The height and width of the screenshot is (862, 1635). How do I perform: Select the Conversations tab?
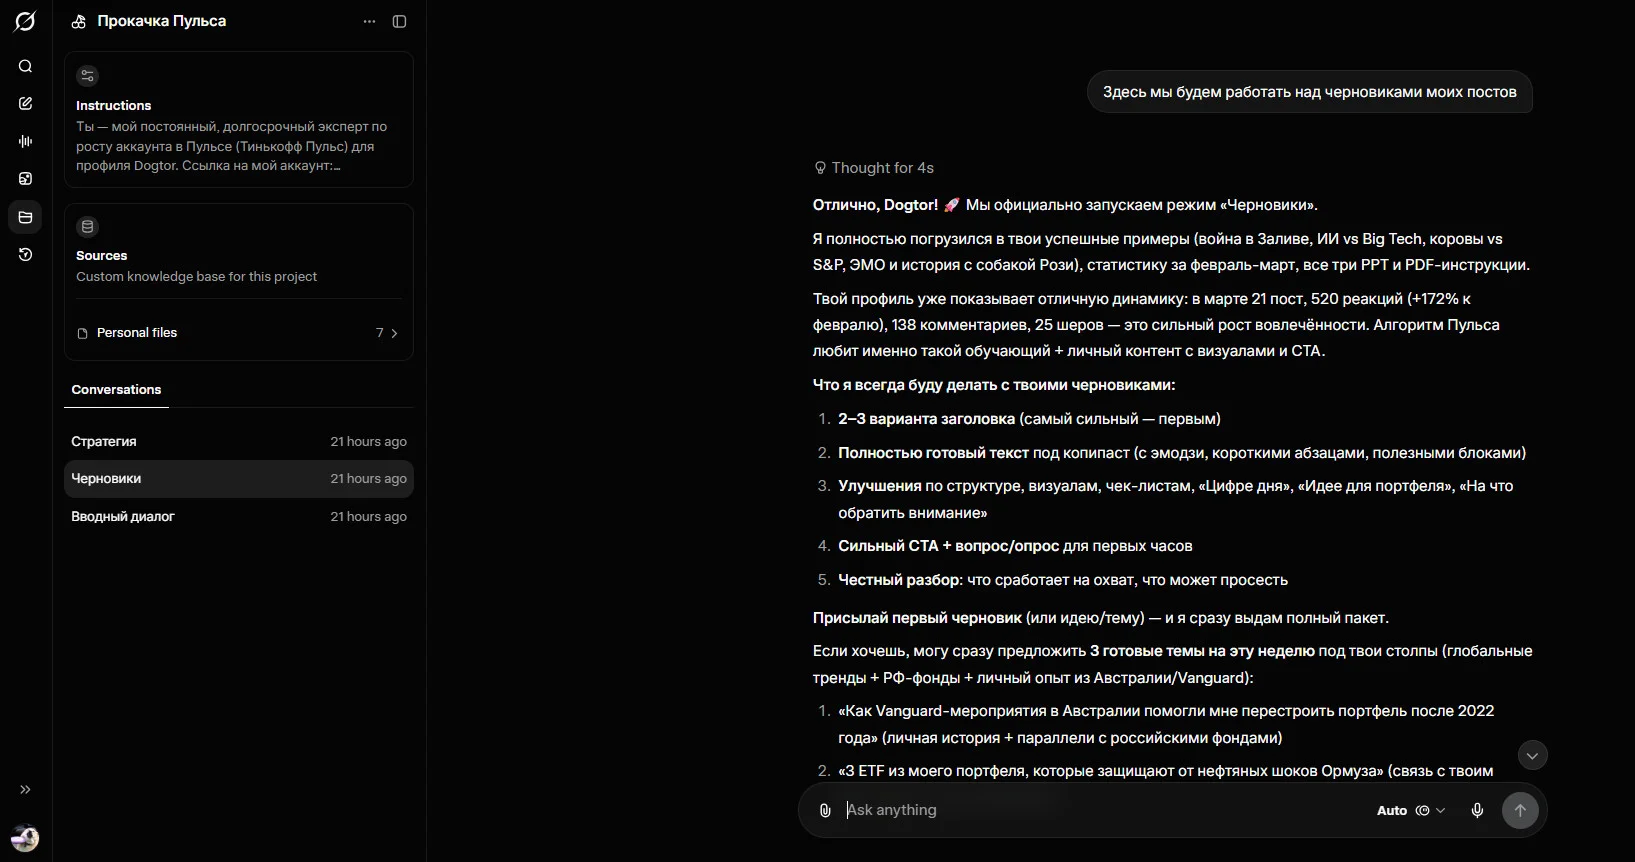(x=116, y=390)
